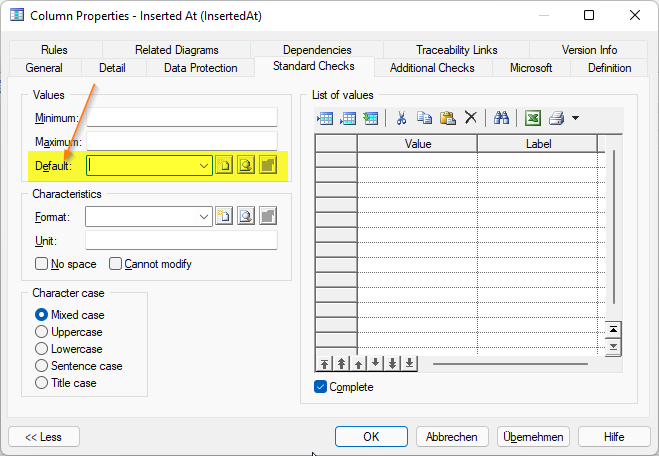Click the << Less button

pos(44,437)
